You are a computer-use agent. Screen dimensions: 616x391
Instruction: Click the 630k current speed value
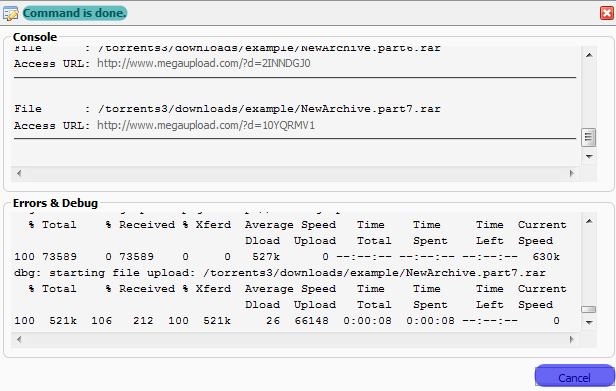click(x=546, y=257)
